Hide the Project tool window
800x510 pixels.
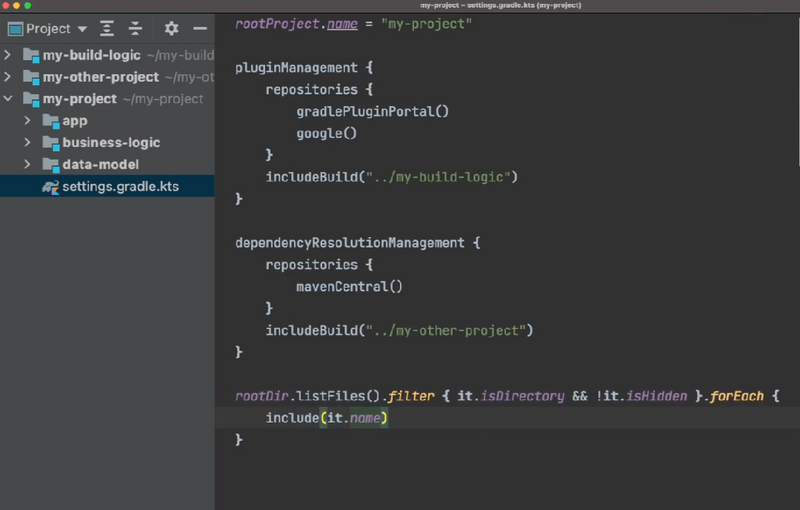(200, 29)
